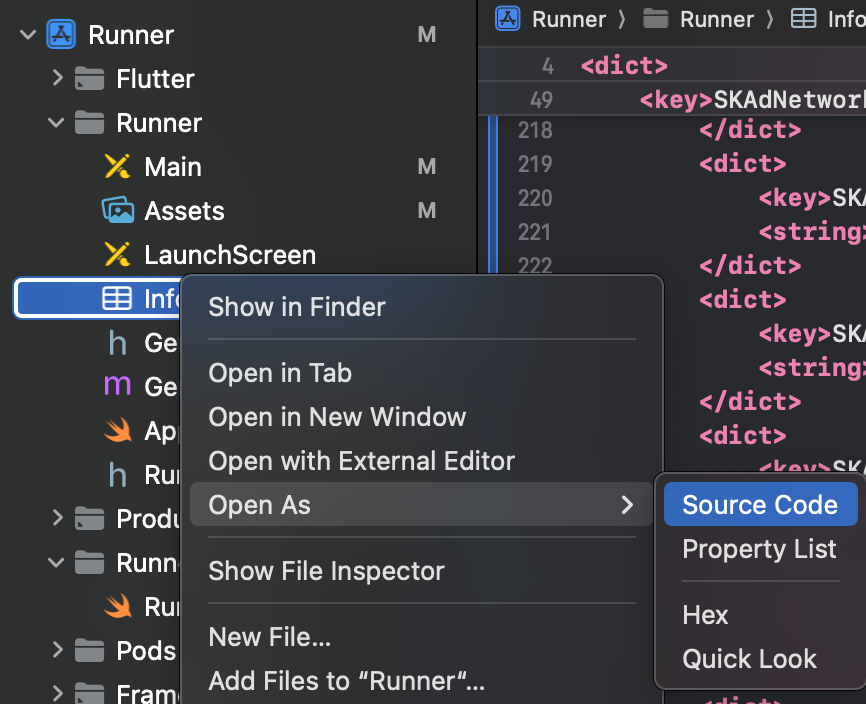Open submenu arrow next to Open As
866x704 pixels.
tap(627, 505)
